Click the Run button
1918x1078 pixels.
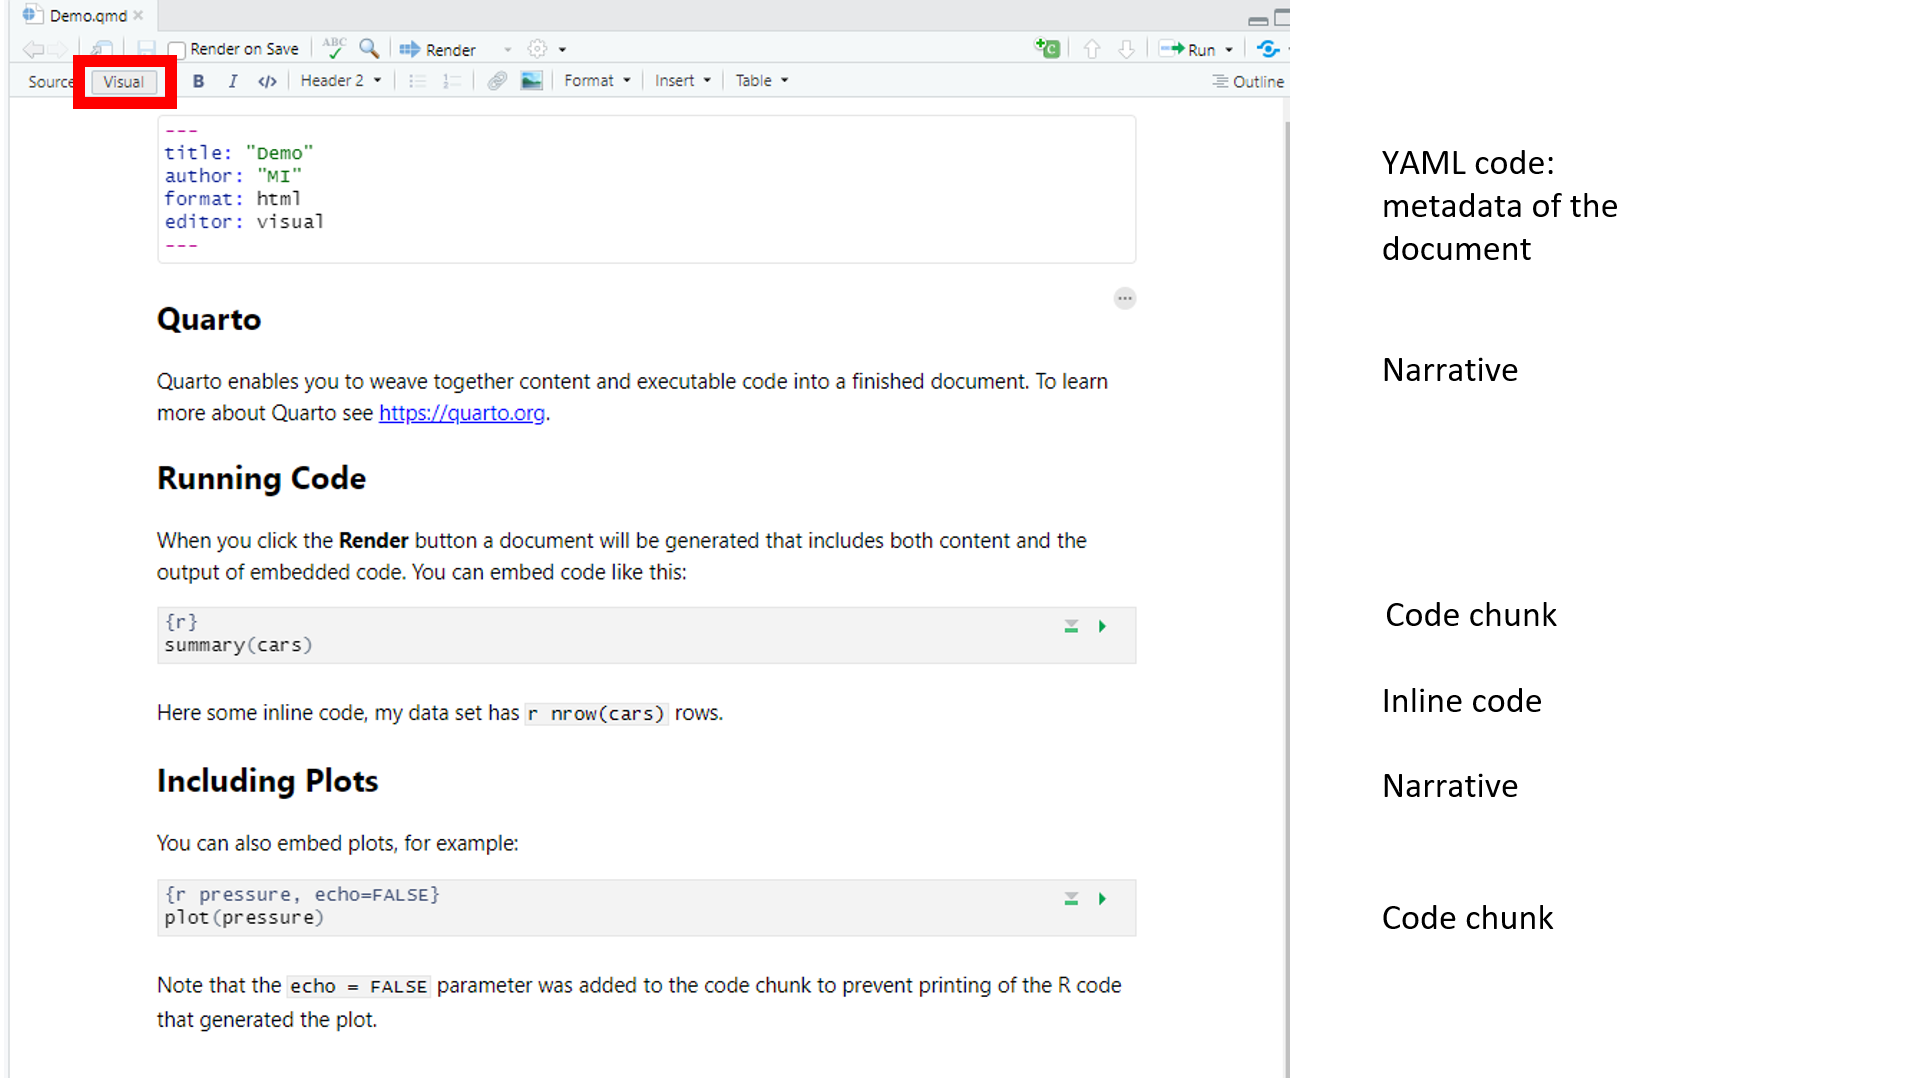(x=1188, y=49)
